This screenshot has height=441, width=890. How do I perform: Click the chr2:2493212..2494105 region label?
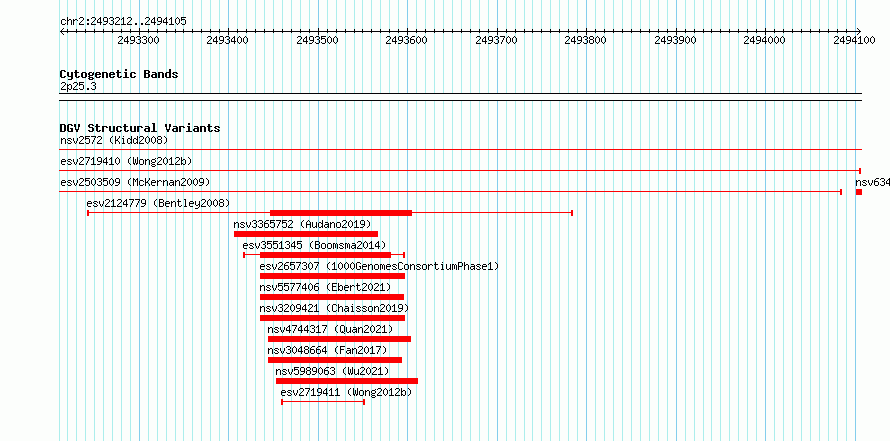[x=123, y=22]
